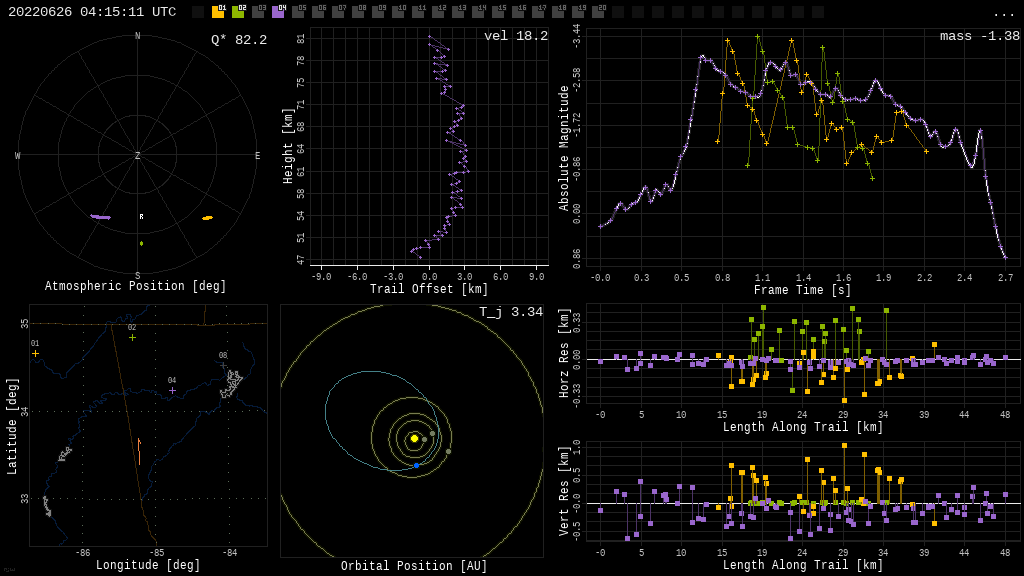
Task: Select station 04 purple cross on map
Action: pyautogui.click(x=172, y=390)
